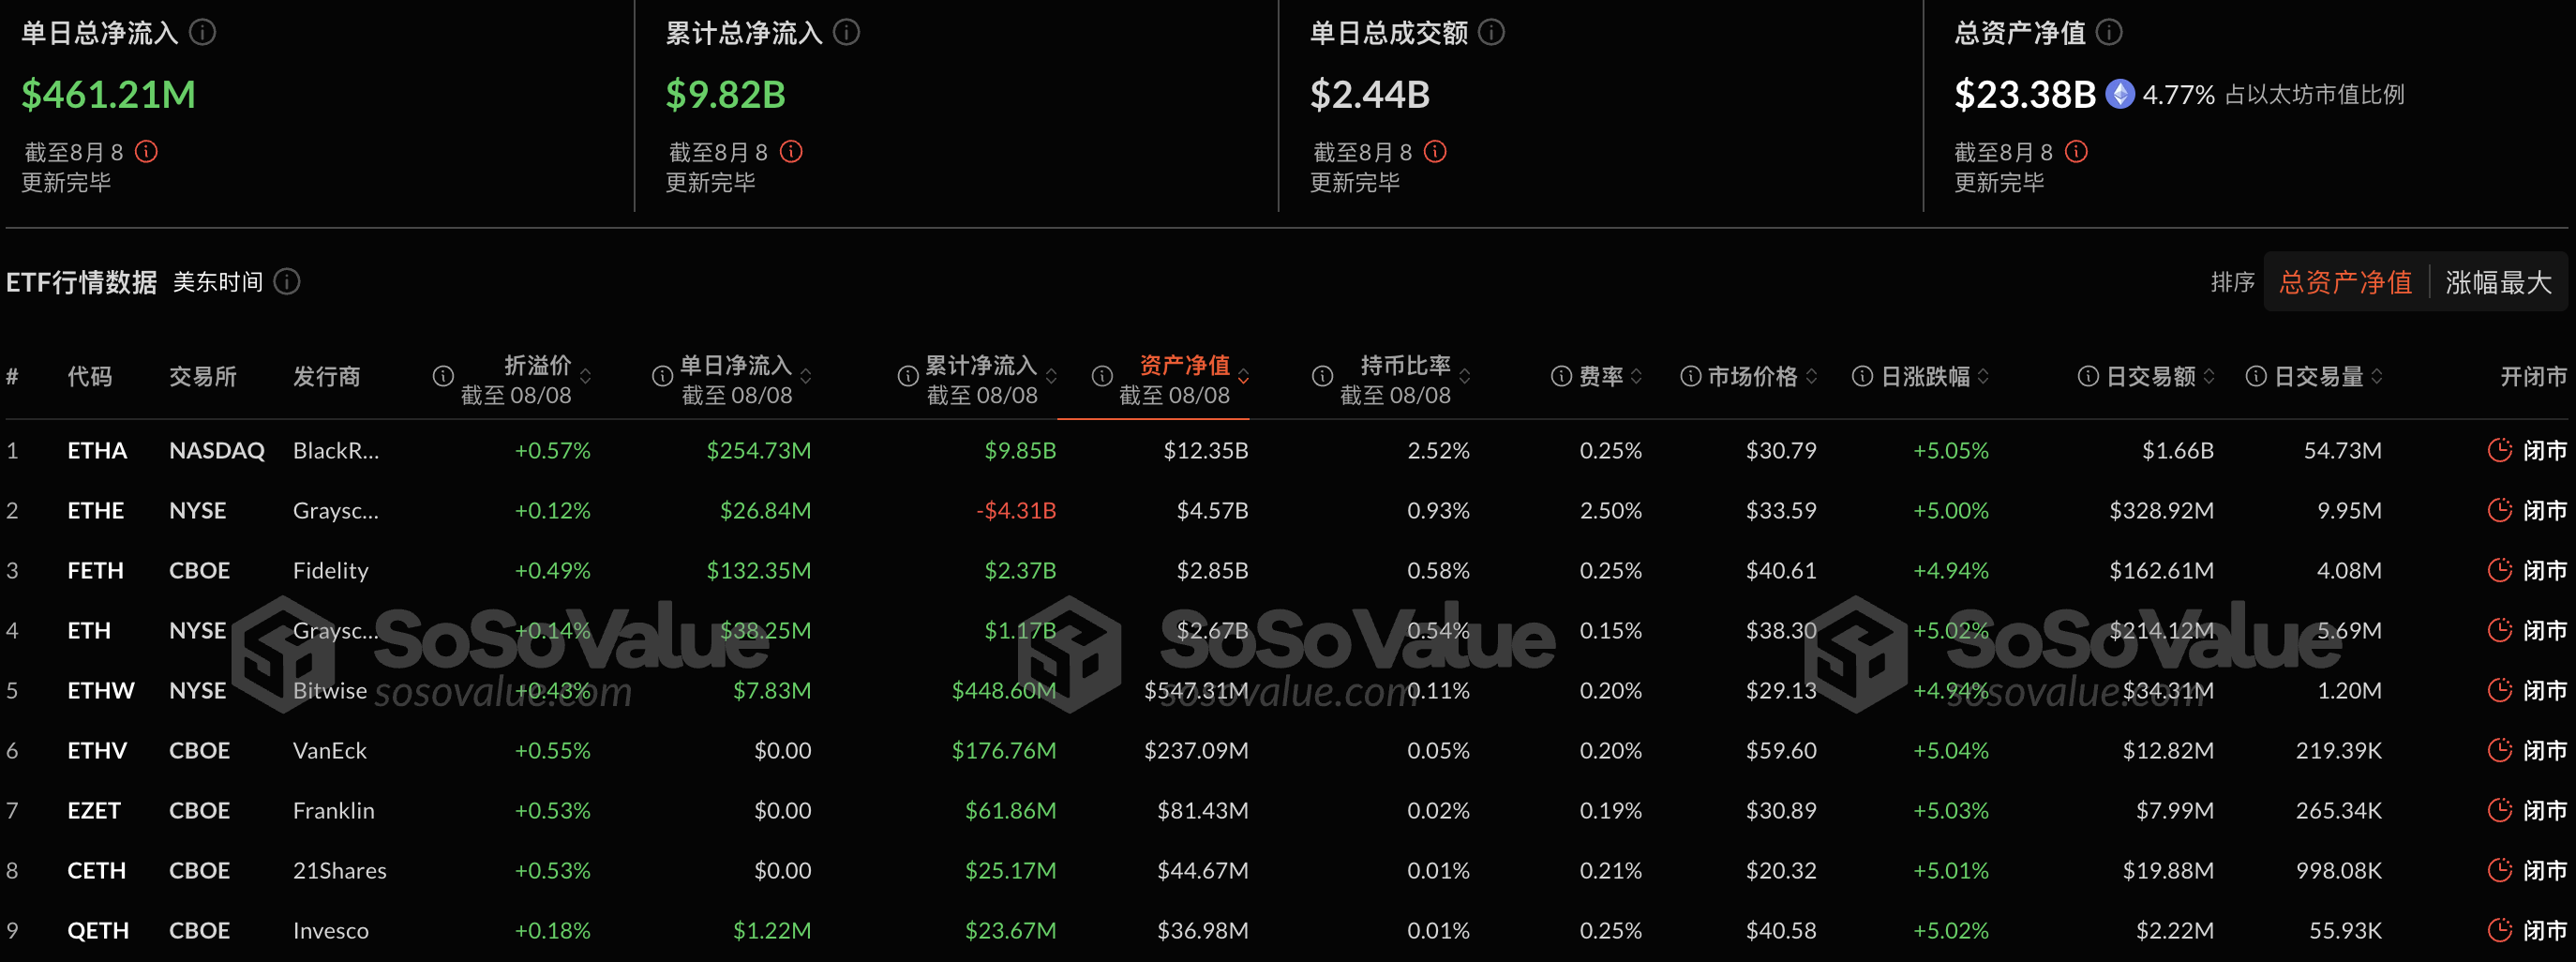
Task: Sort by 日交易额 column arrows
Action: [x=2209, y=377]
